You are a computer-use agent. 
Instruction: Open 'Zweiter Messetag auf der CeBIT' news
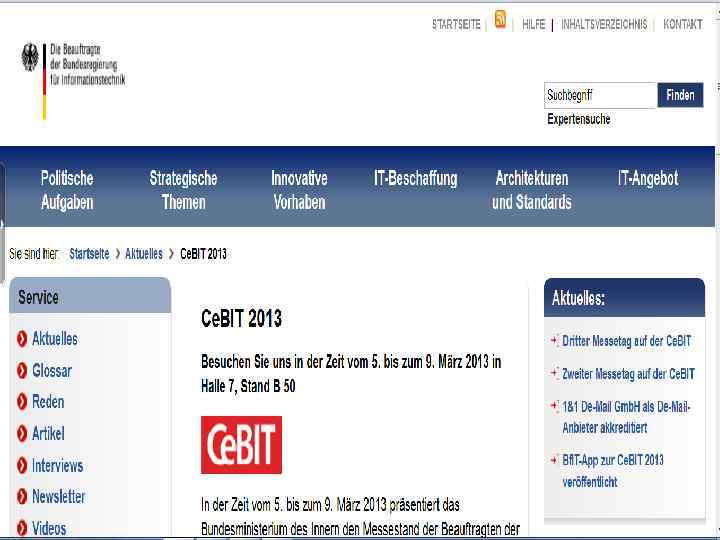tap(628, 374)
